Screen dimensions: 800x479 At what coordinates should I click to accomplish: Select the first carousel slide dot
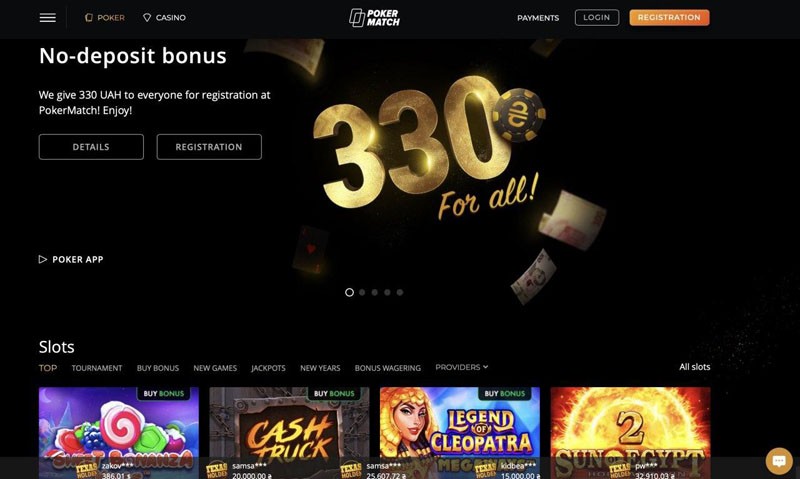(x=349, y=292)
